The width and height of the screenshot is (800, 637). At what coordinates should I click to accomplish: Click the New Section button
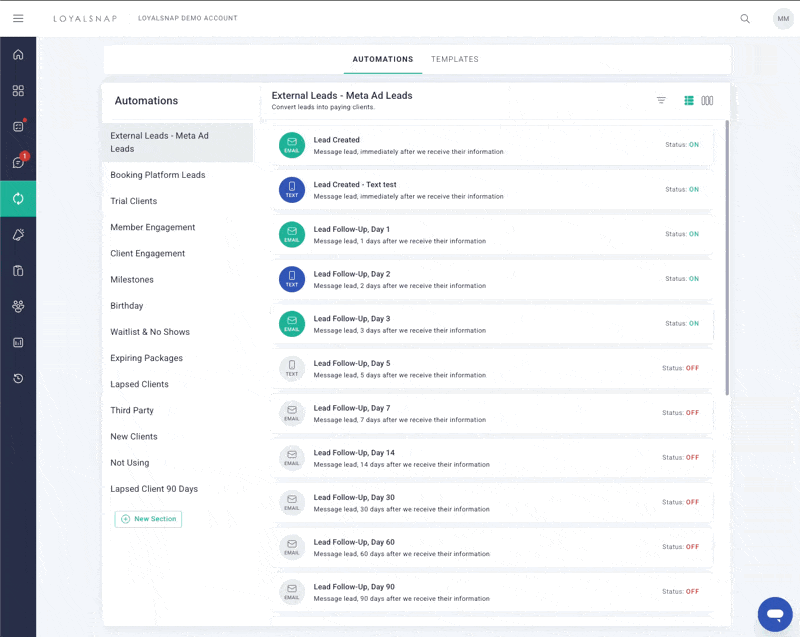pos(148,519)
